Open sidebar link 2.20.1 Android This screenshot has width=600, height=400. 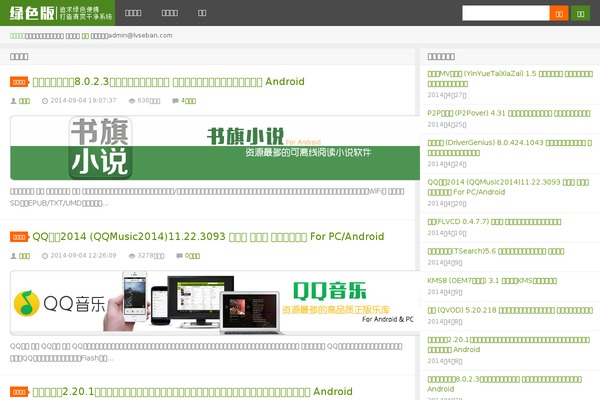pos(509,344)
